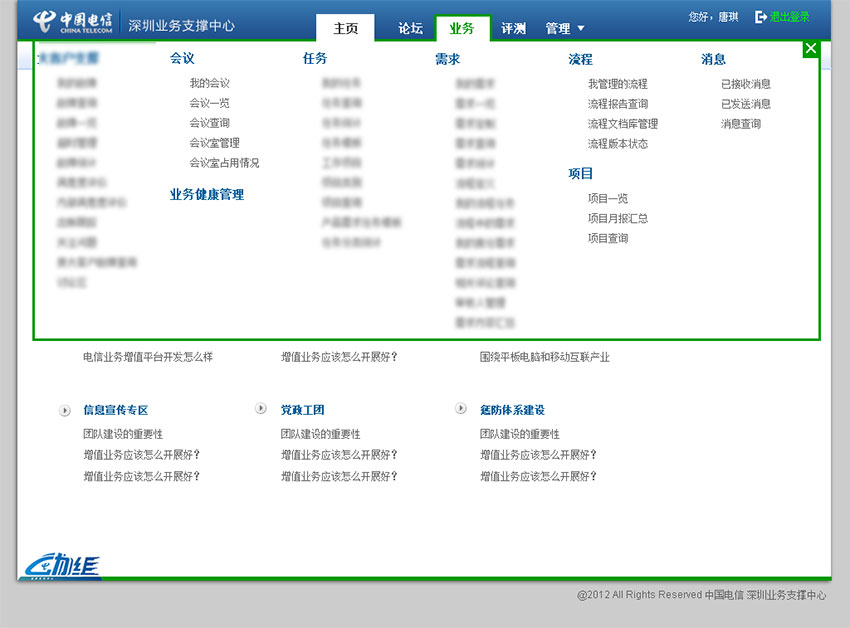Viewport: 850px width, 628px height.
Task: Open the 评测 section
Action: click(x=513, y=28)
